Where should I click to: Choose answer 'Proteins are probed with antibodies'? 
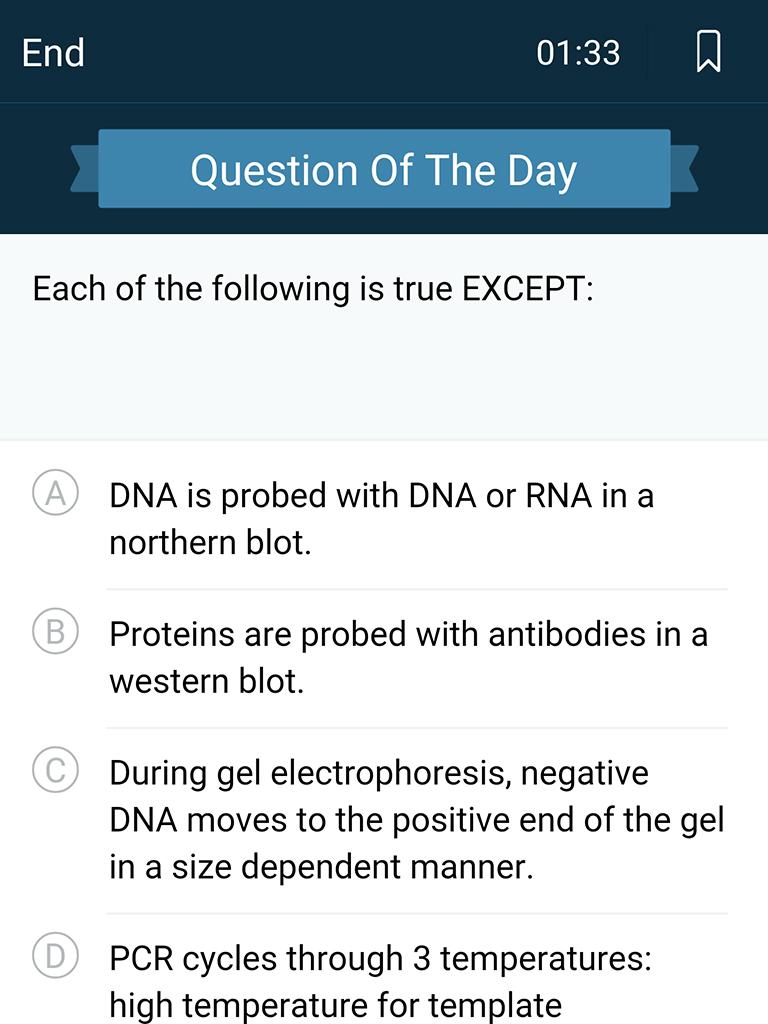click(x=378, y=635)
